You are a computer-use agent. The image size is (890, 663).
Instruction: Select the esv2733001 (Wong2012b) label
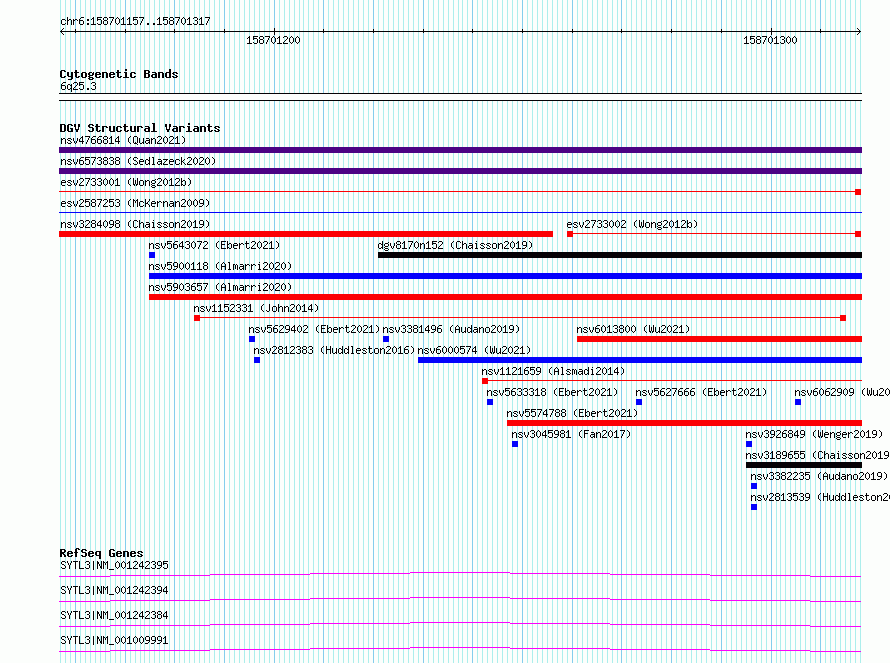click(x=126, y=182)
